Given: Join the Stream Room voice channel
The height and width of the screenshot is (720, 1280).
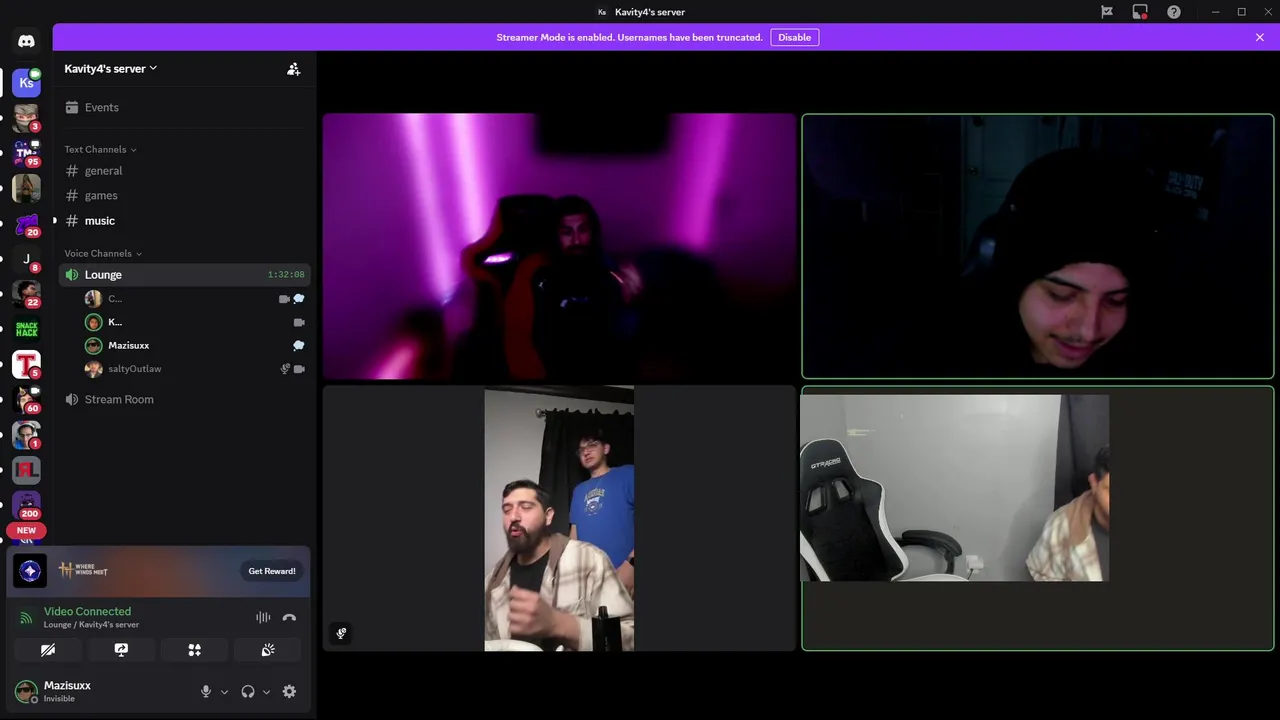Looking at the screenshot, I should coord(184,399).
